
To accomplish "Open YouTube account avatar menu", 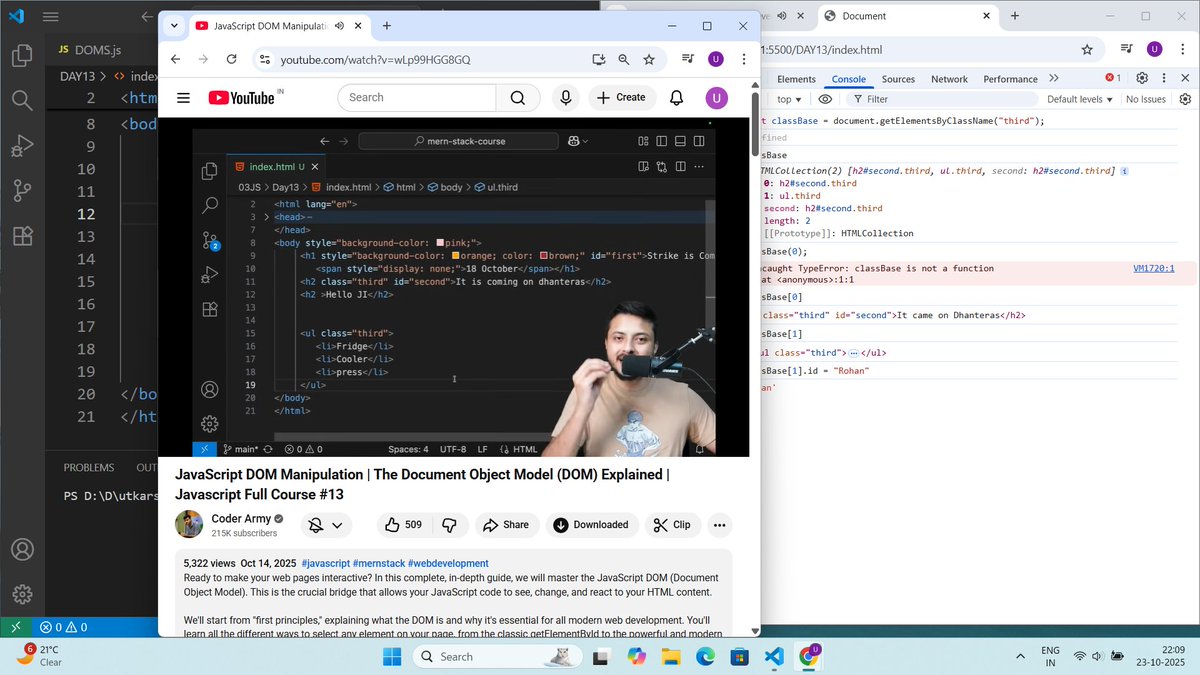I will [x=716, y=97].
